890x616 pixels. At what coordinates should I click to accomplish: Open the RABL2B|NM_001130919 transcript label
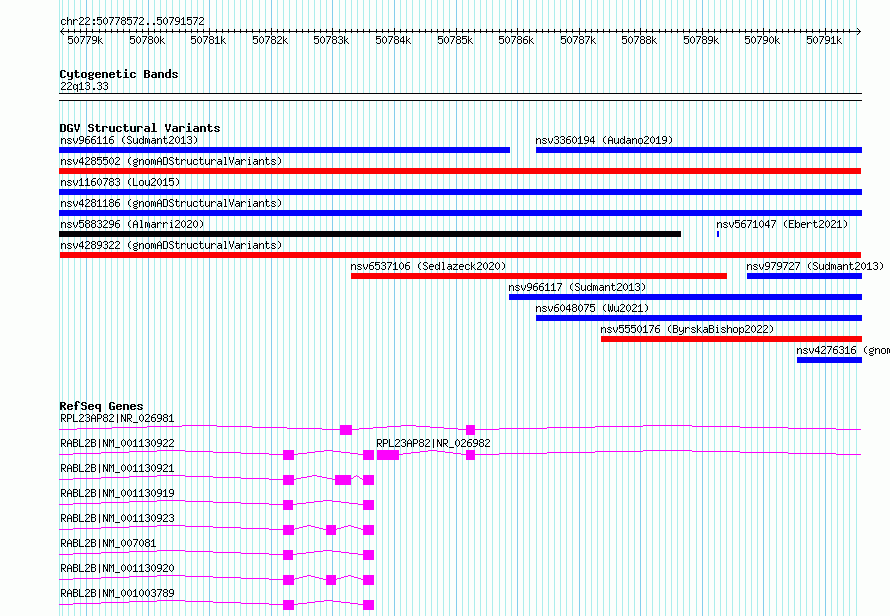[117, 493]
